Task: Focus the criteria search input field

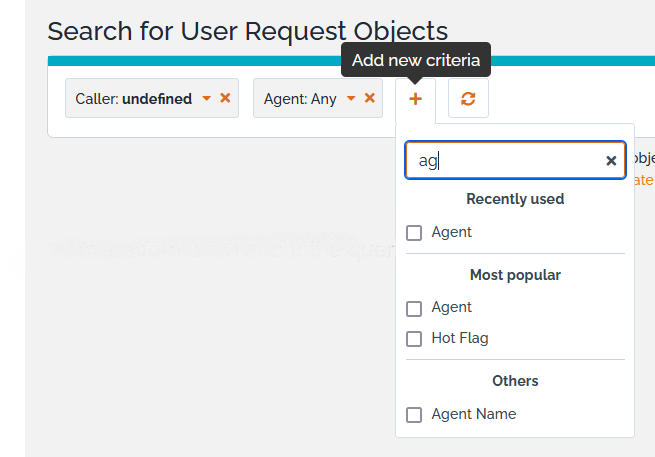Action: pyautogui.click(x=505, y=160)
